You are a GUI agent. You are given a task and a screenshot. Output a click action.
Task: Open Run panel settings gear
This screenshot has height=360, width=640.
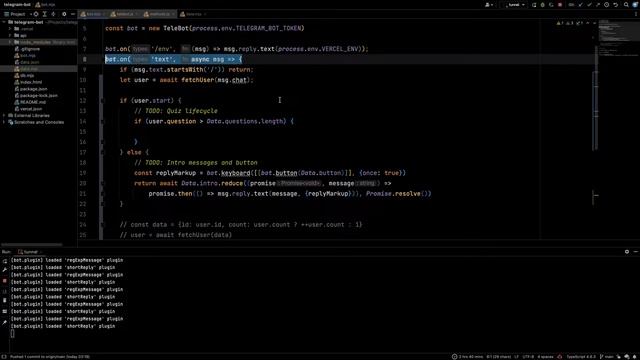pos(627,252)
